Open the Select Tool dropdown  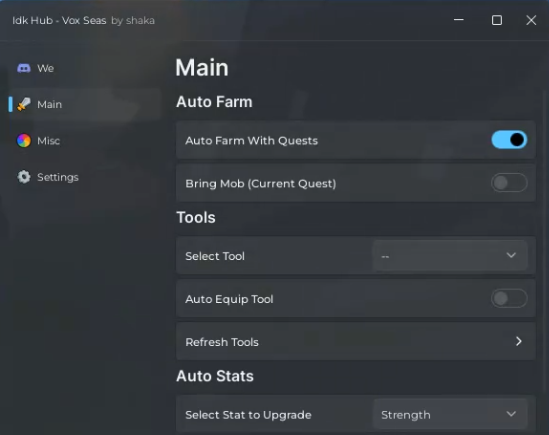[x=450, y=256]
